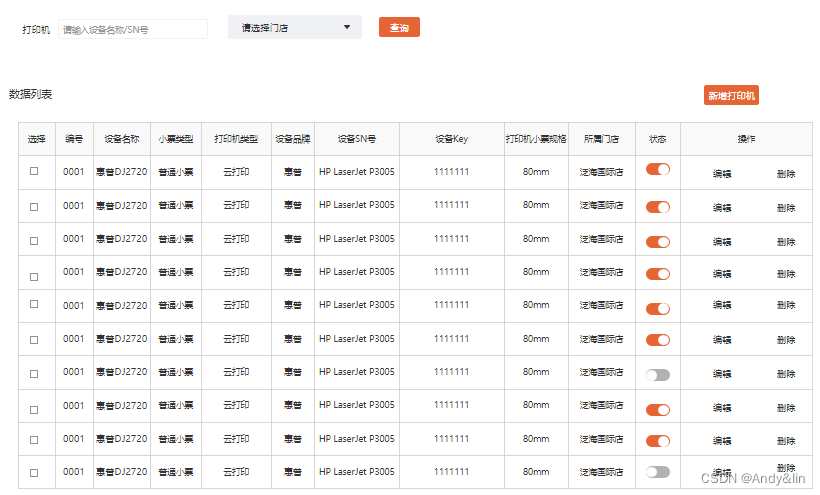
Task: Click the 设备SN号 column header
Action: tap(357, 139)
